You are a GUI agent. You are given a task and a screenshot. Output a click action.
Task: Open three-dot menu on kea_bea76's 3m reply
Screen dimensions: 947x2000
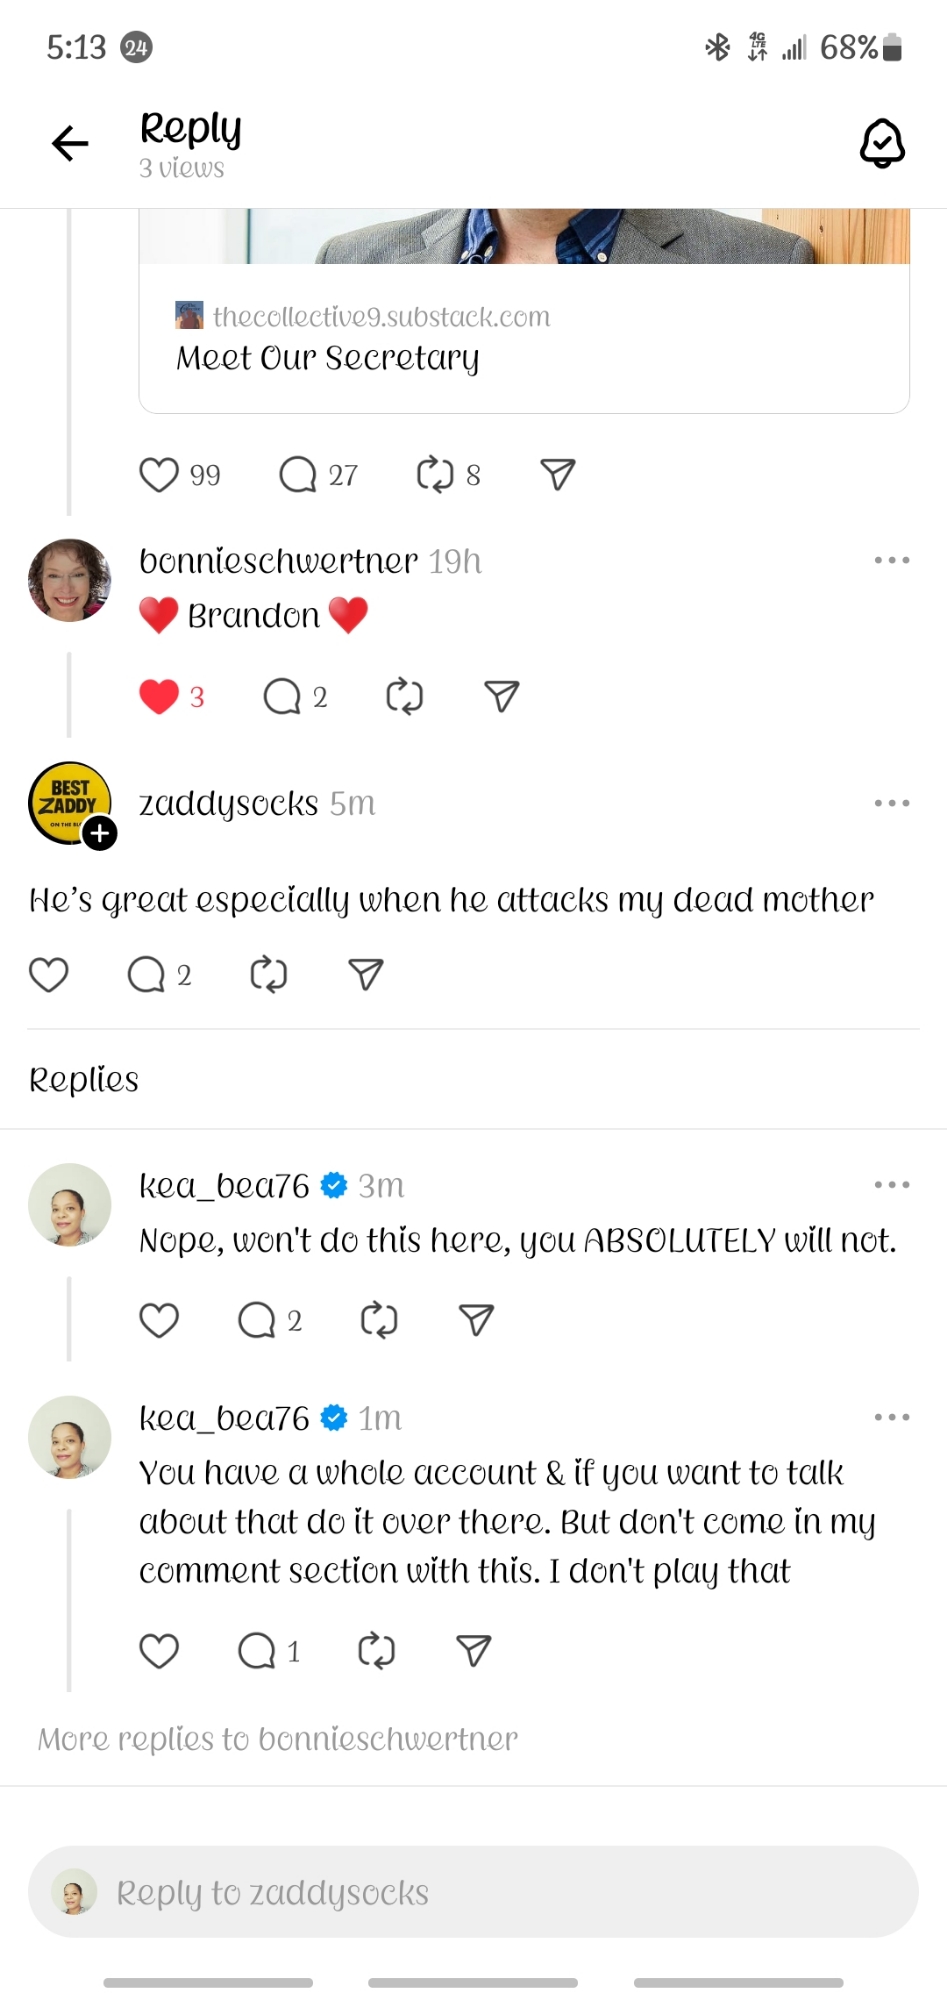click(891, 1185)
